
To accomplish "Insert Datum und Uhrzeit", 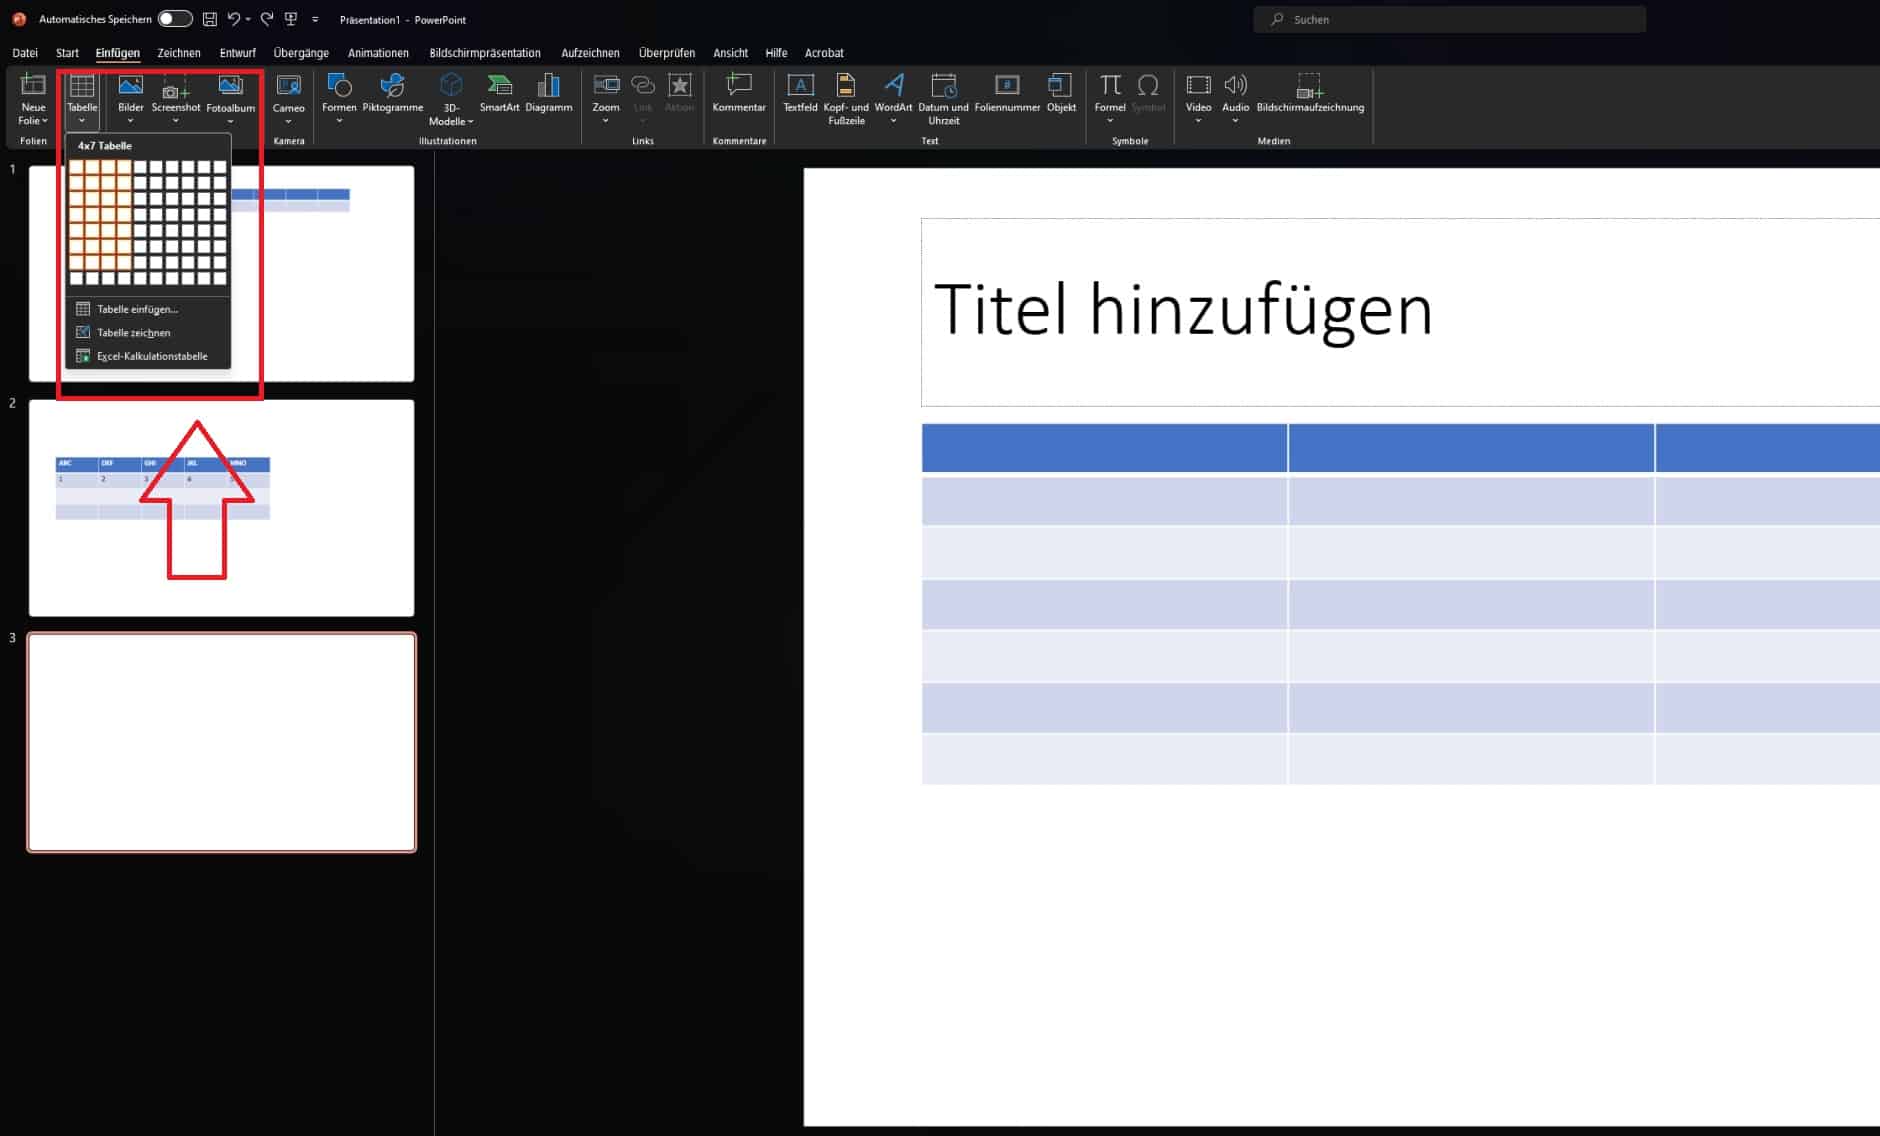I will click(x=943, y=98).
